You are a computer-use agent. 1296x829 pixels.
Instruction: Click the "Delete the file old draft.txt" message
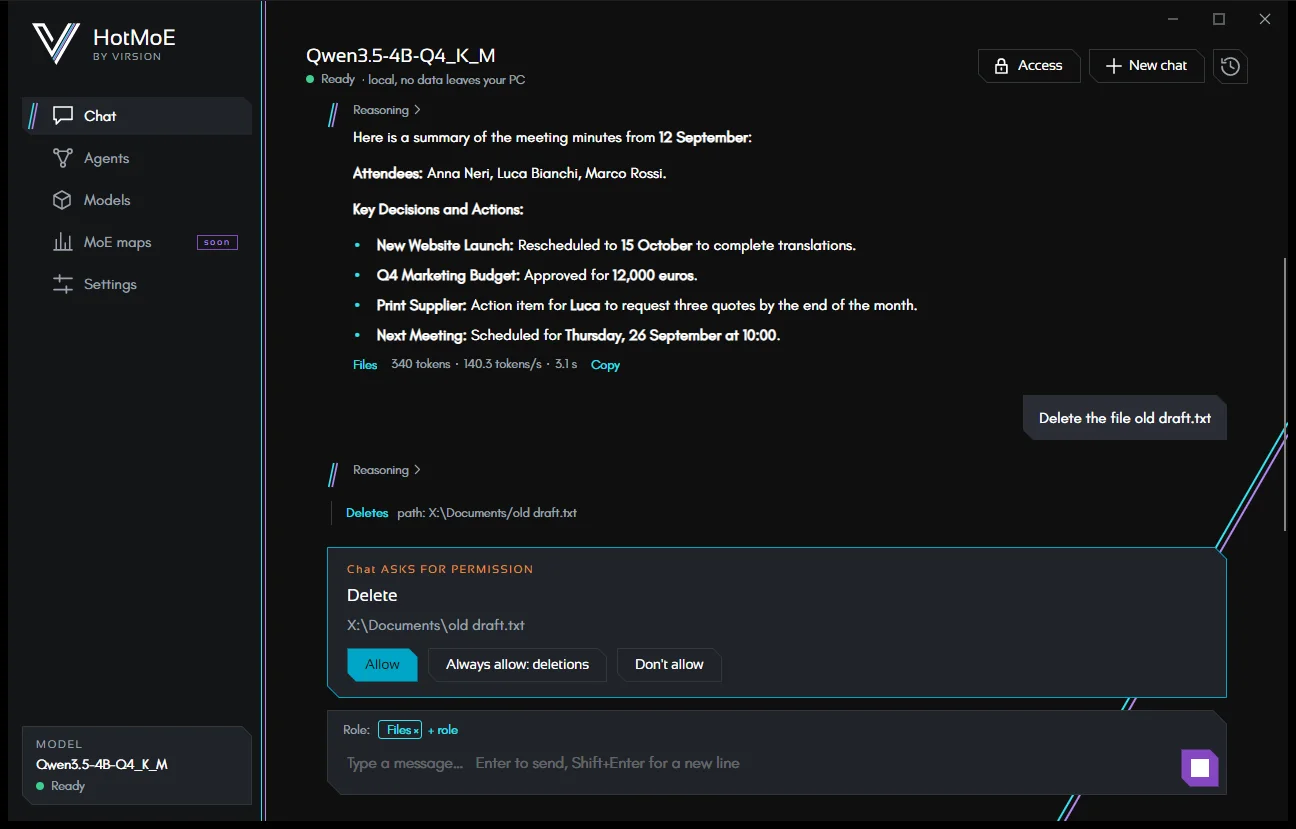pyautogui.click(x=1125, y=418)
